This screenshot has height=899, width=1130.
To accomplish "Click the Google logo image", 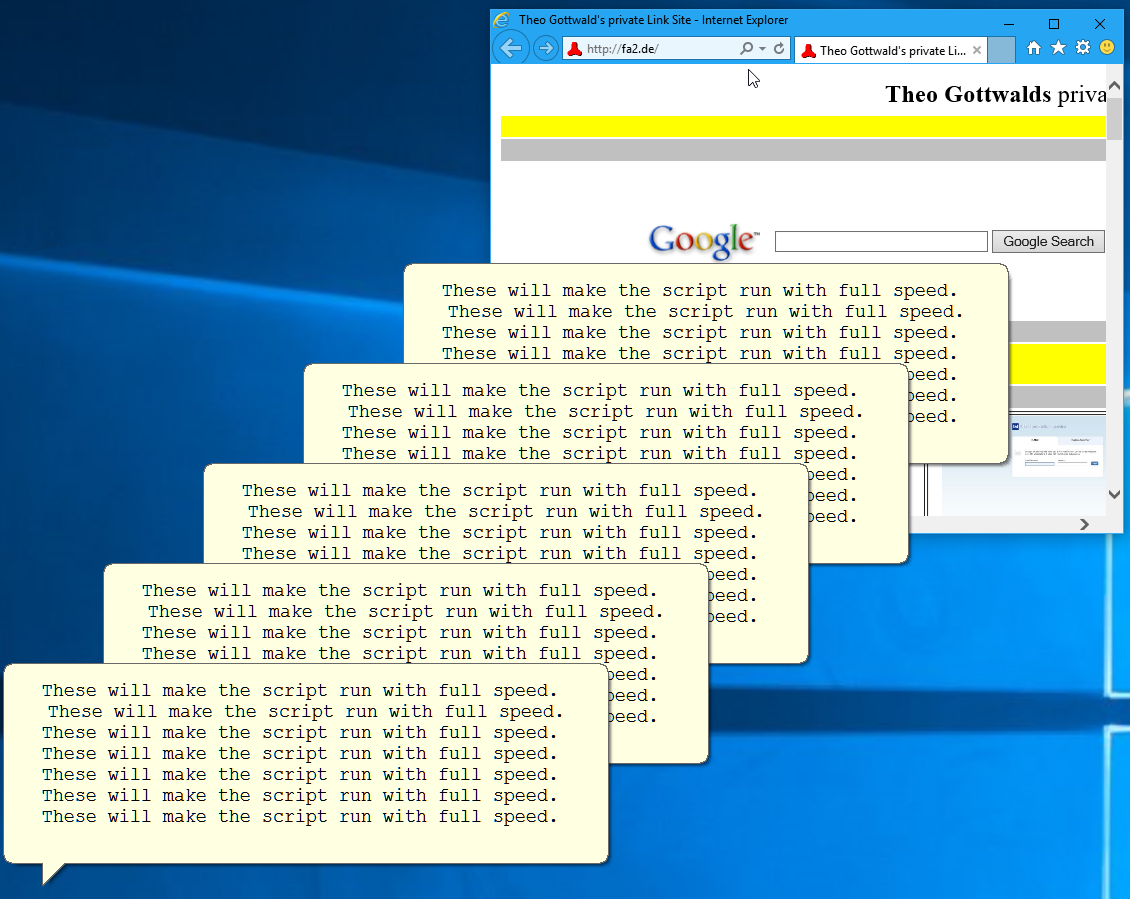I will 703,241.
